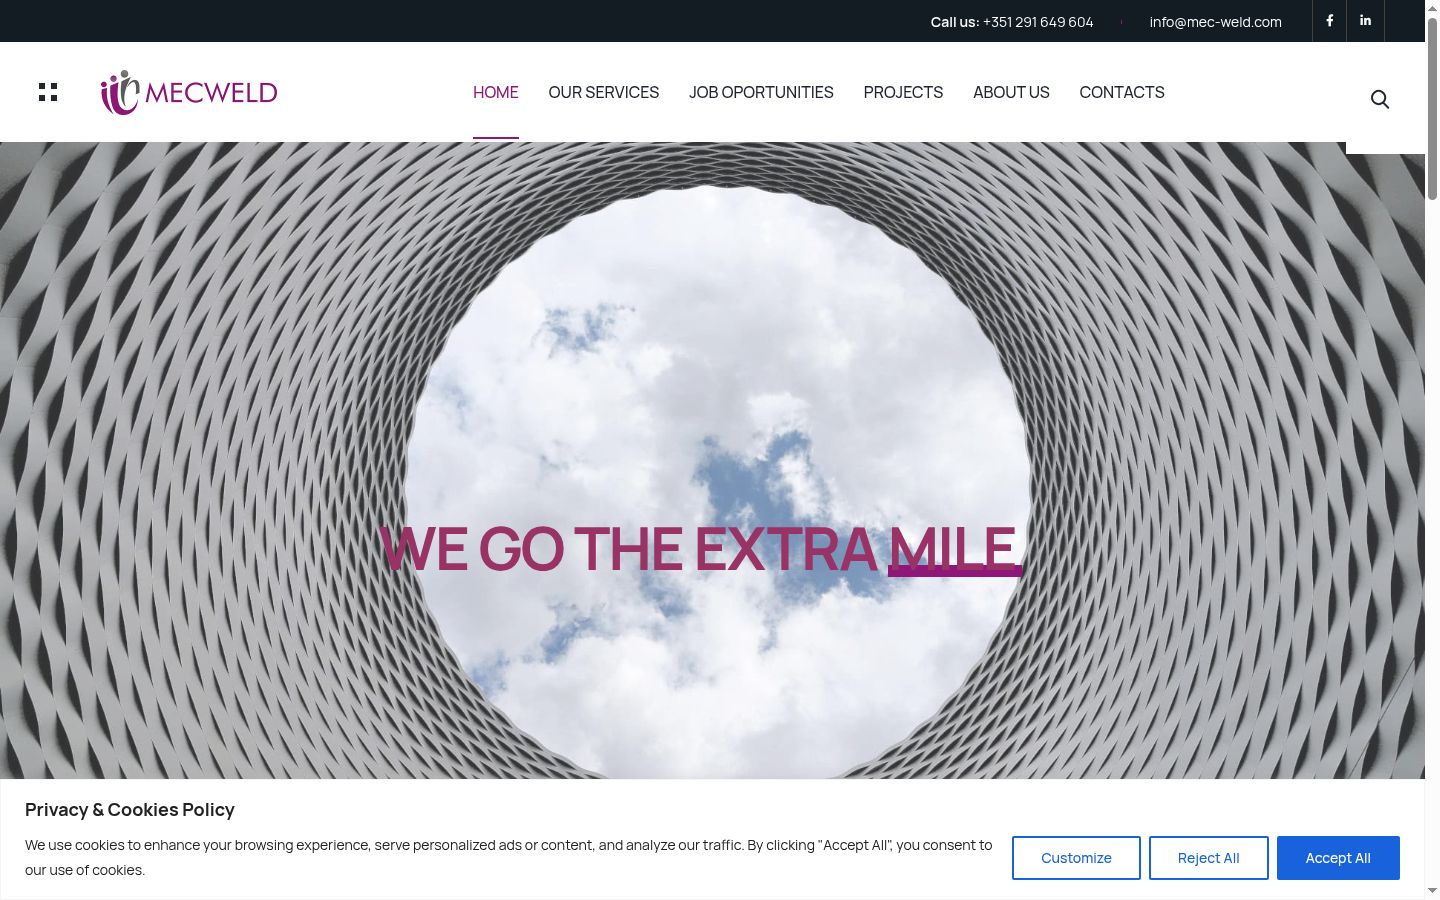Go to the HOME menu item
The image size is (1440, 900).
[x=496, y=92]
